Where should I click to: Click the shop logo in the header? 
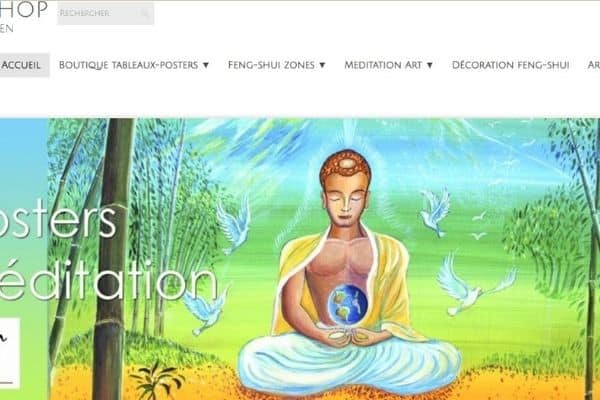(x=24, y=10)
